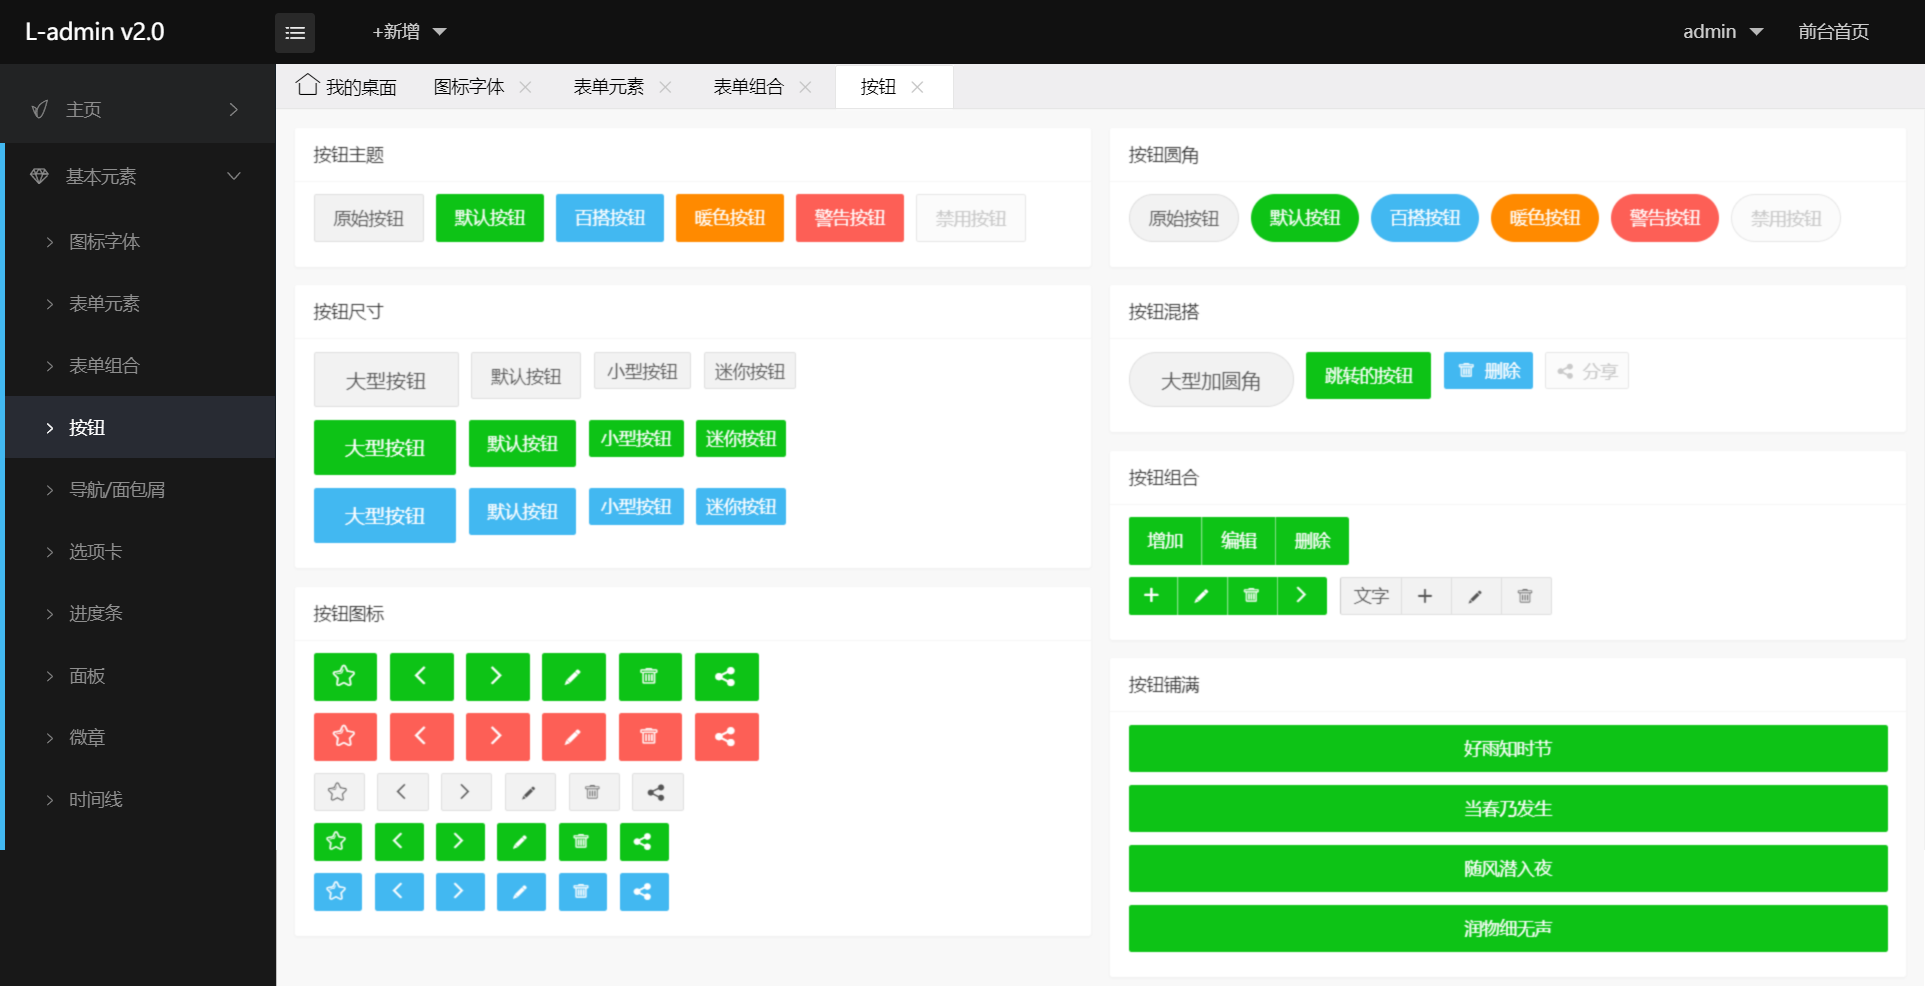
Task: Click the large red trash icon button
Action: [649, 737]
